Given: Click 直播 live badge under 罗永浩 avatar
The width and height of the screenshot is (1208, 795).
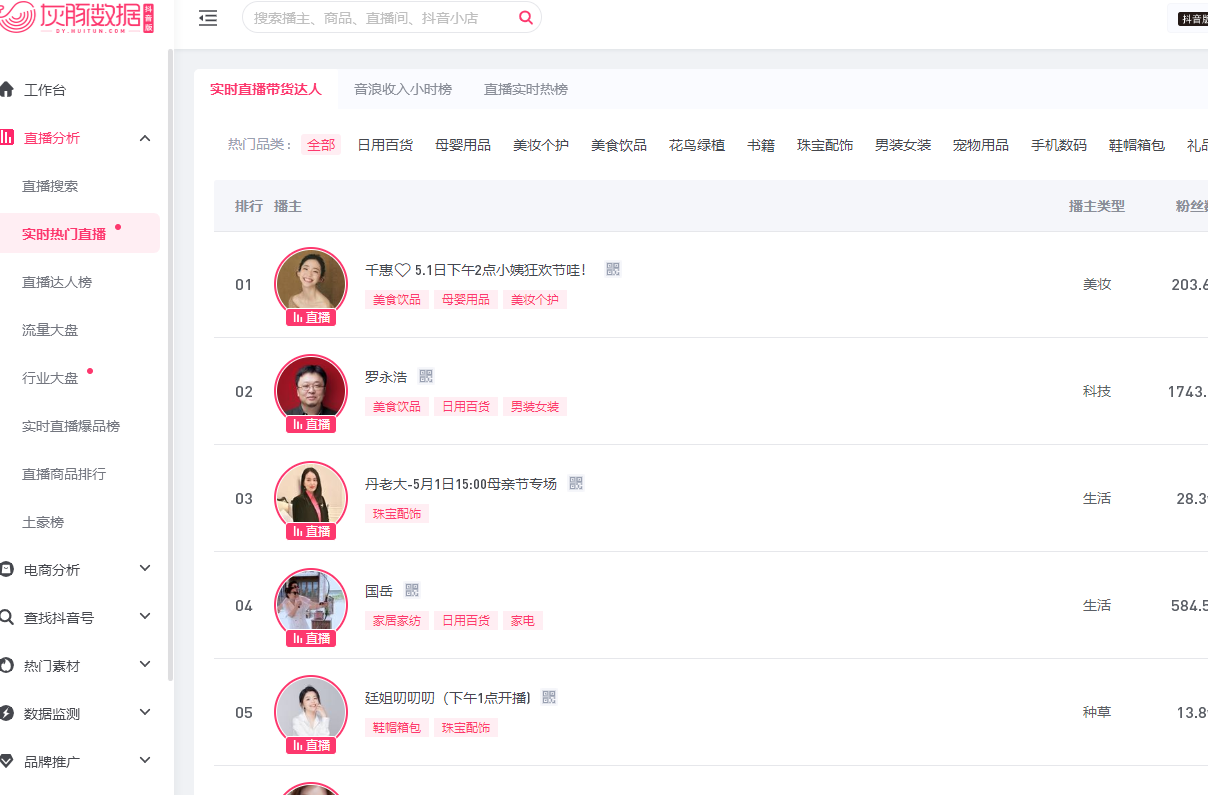Looking at the screenshot, I should tap(311, 424).
